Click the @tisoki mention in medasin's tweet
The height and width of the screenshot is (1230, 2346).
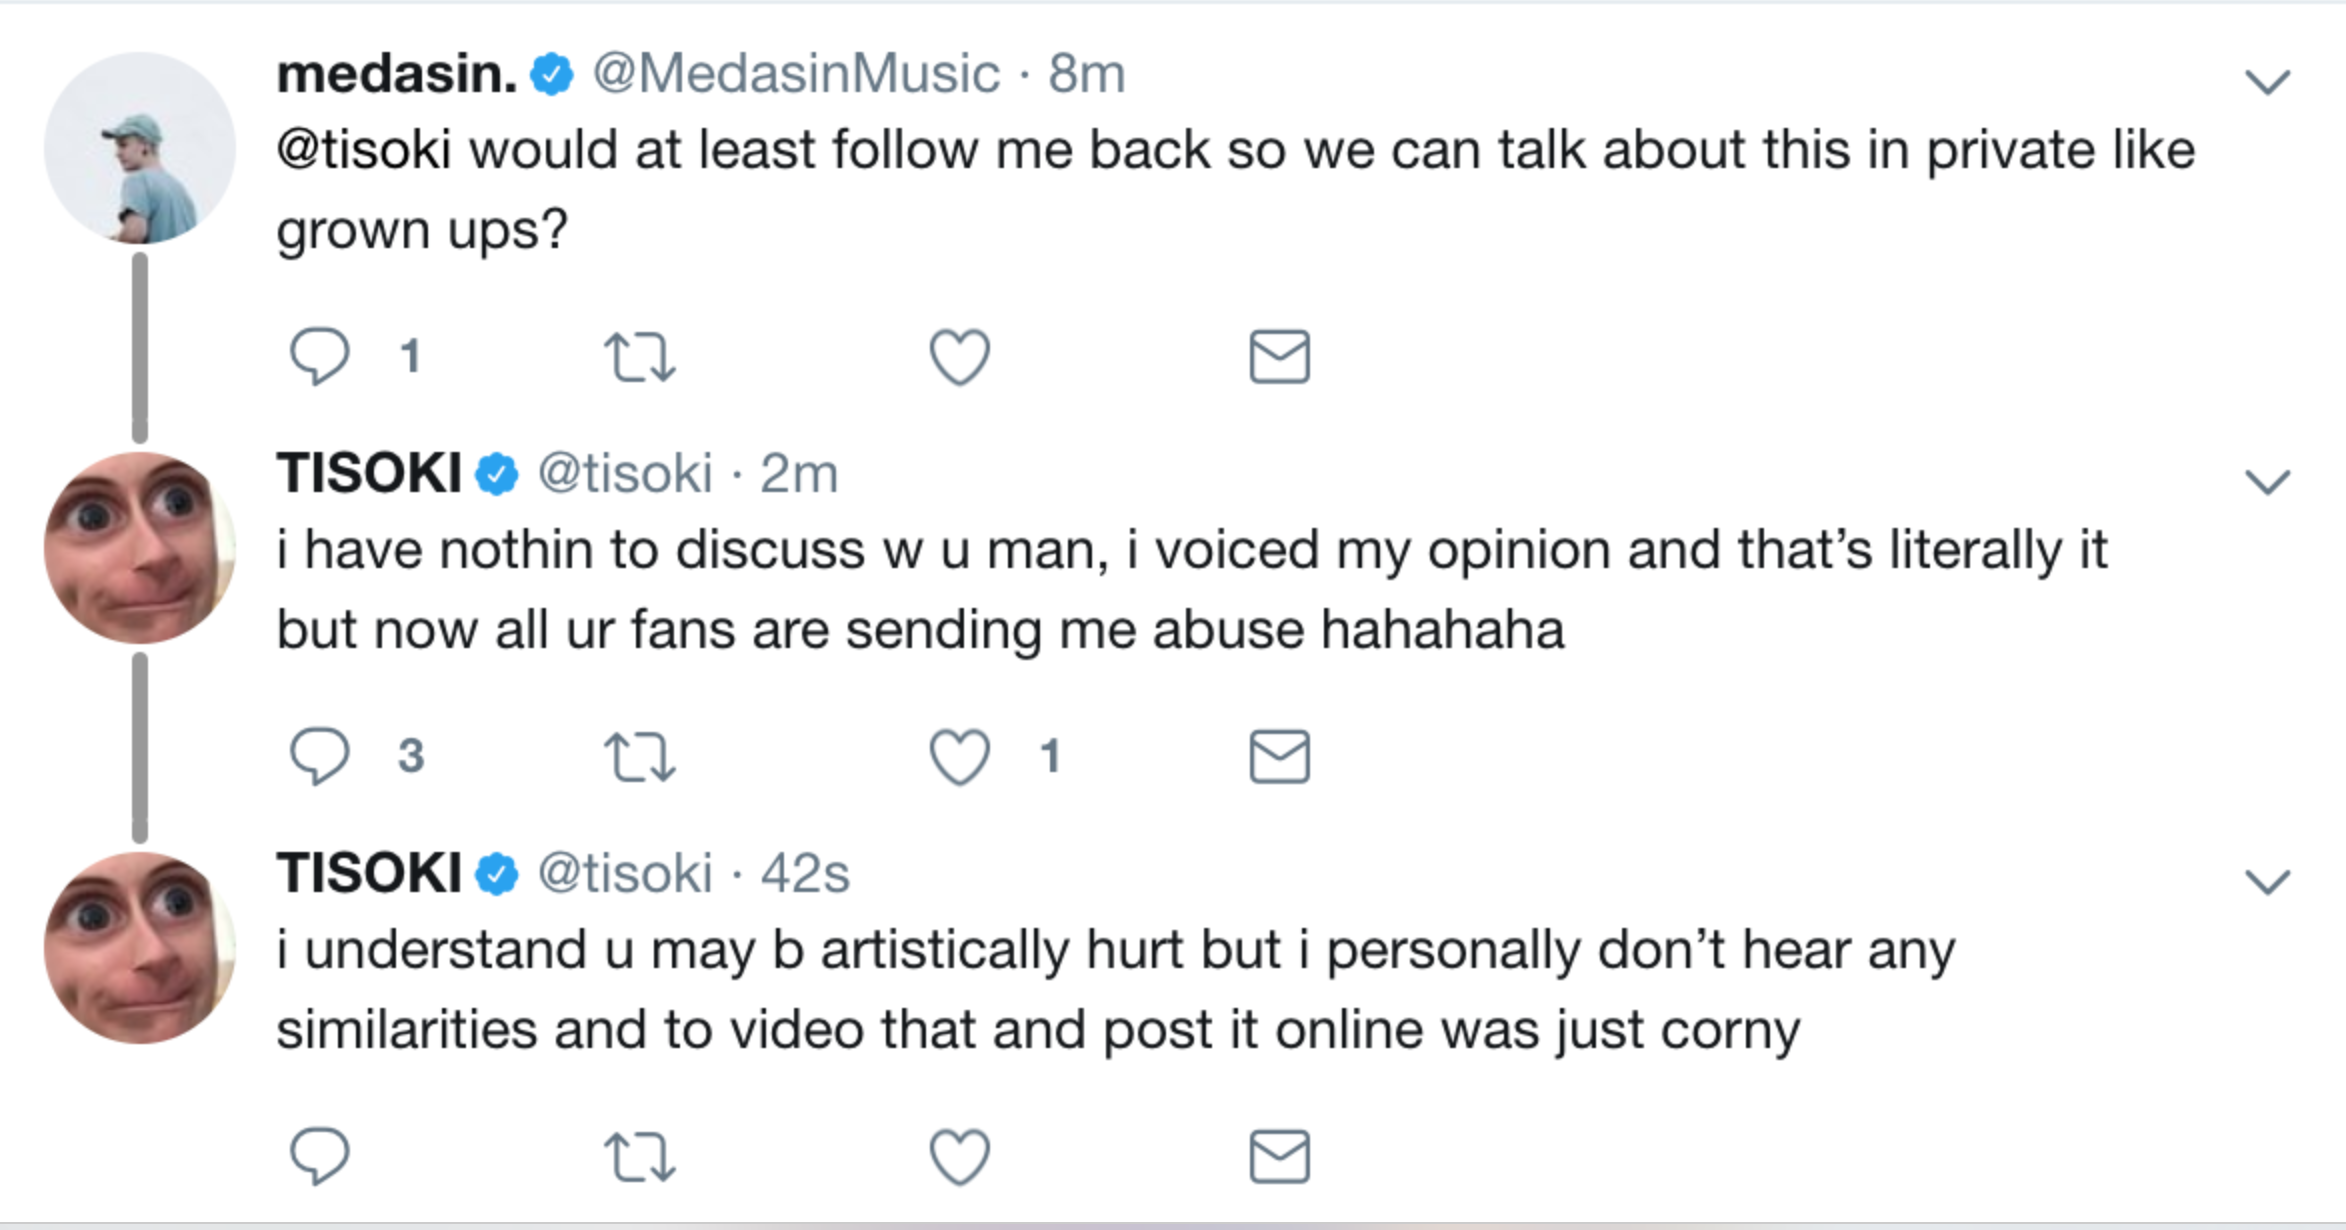coord(364,151)
